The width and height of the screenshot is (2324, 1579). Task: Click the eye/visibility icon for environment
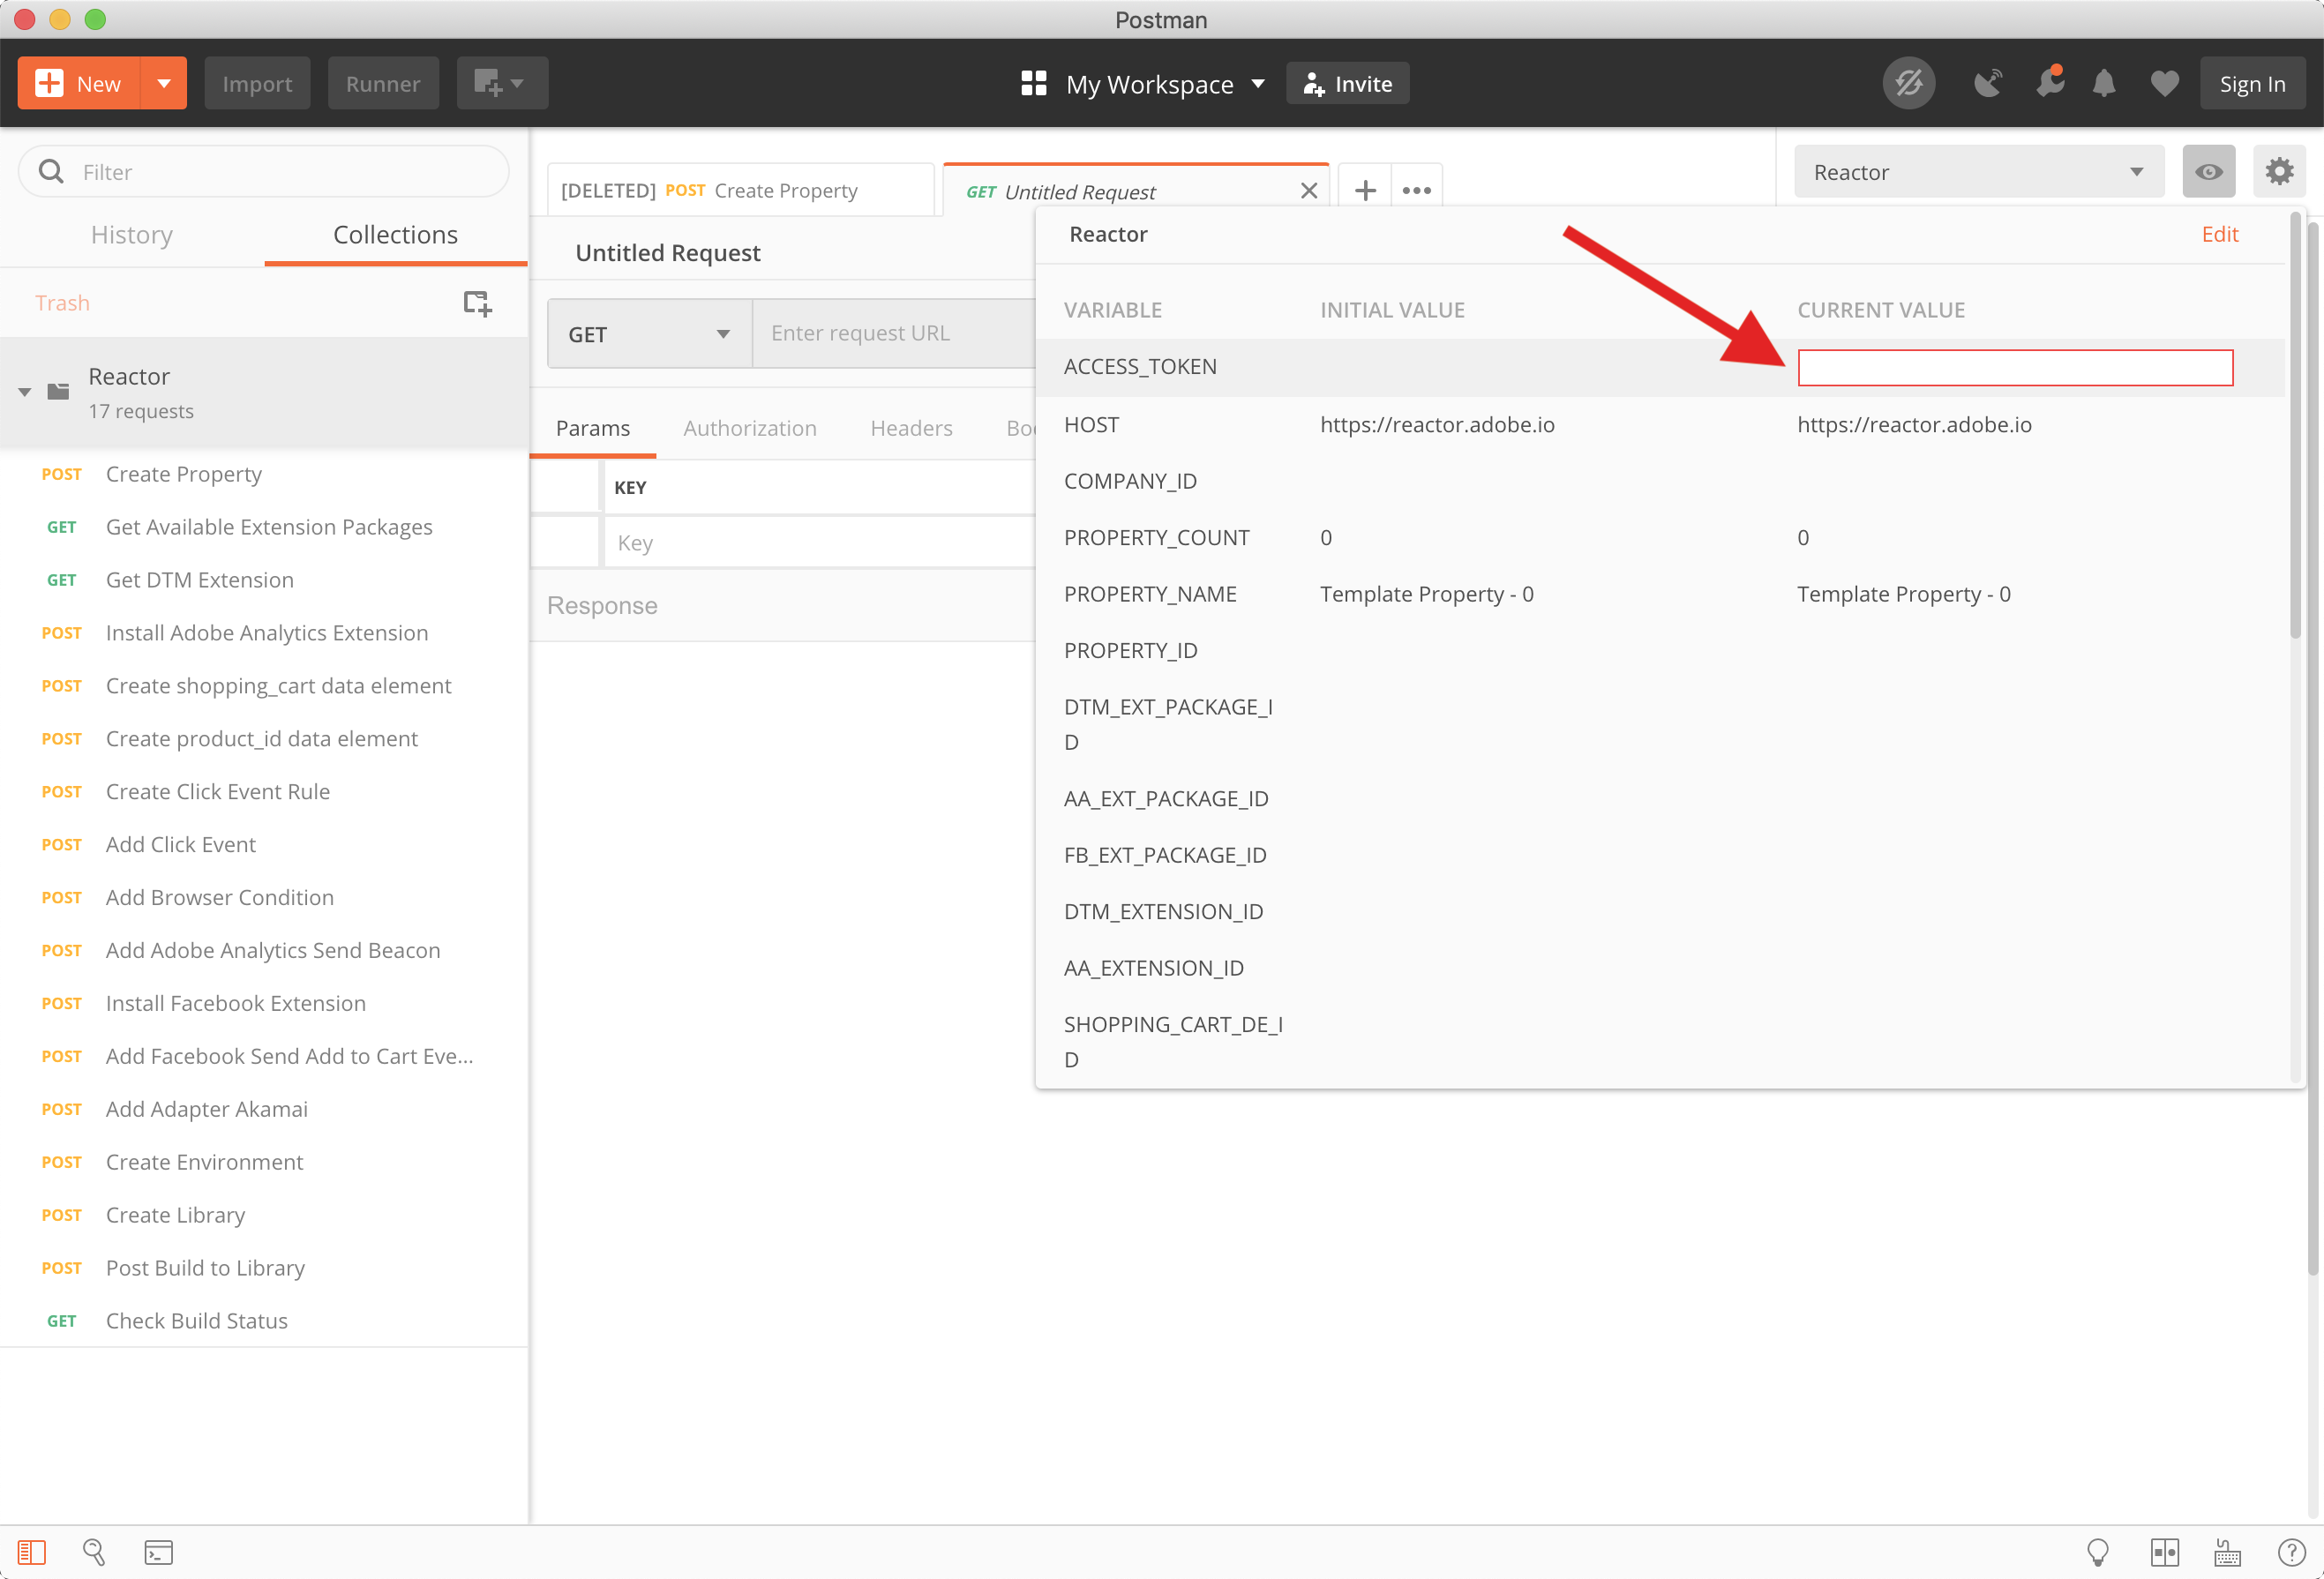point(2209,171)
